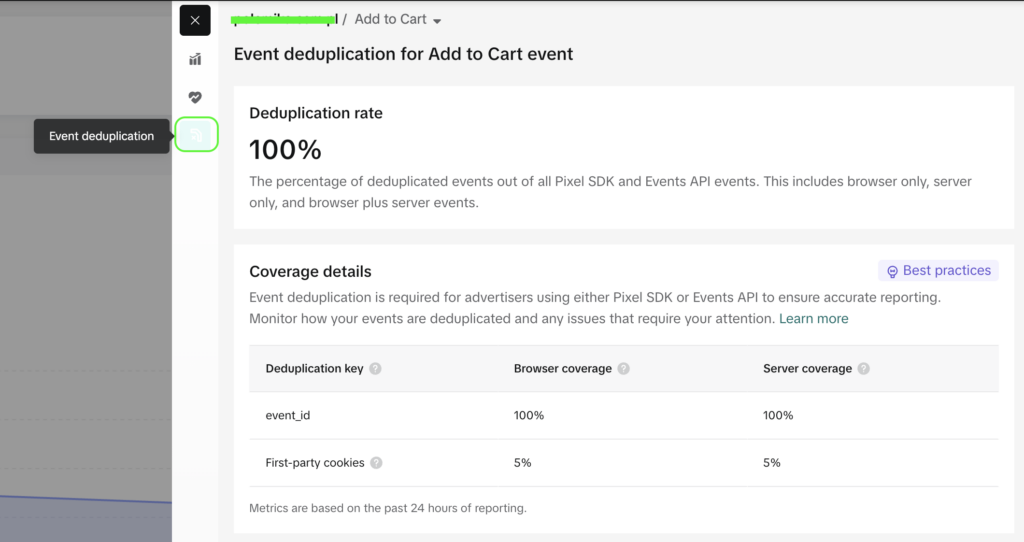This screenshot has height=542, width=1024.
Task: Select the First-party cookies row label
Action: coord(315,463)
